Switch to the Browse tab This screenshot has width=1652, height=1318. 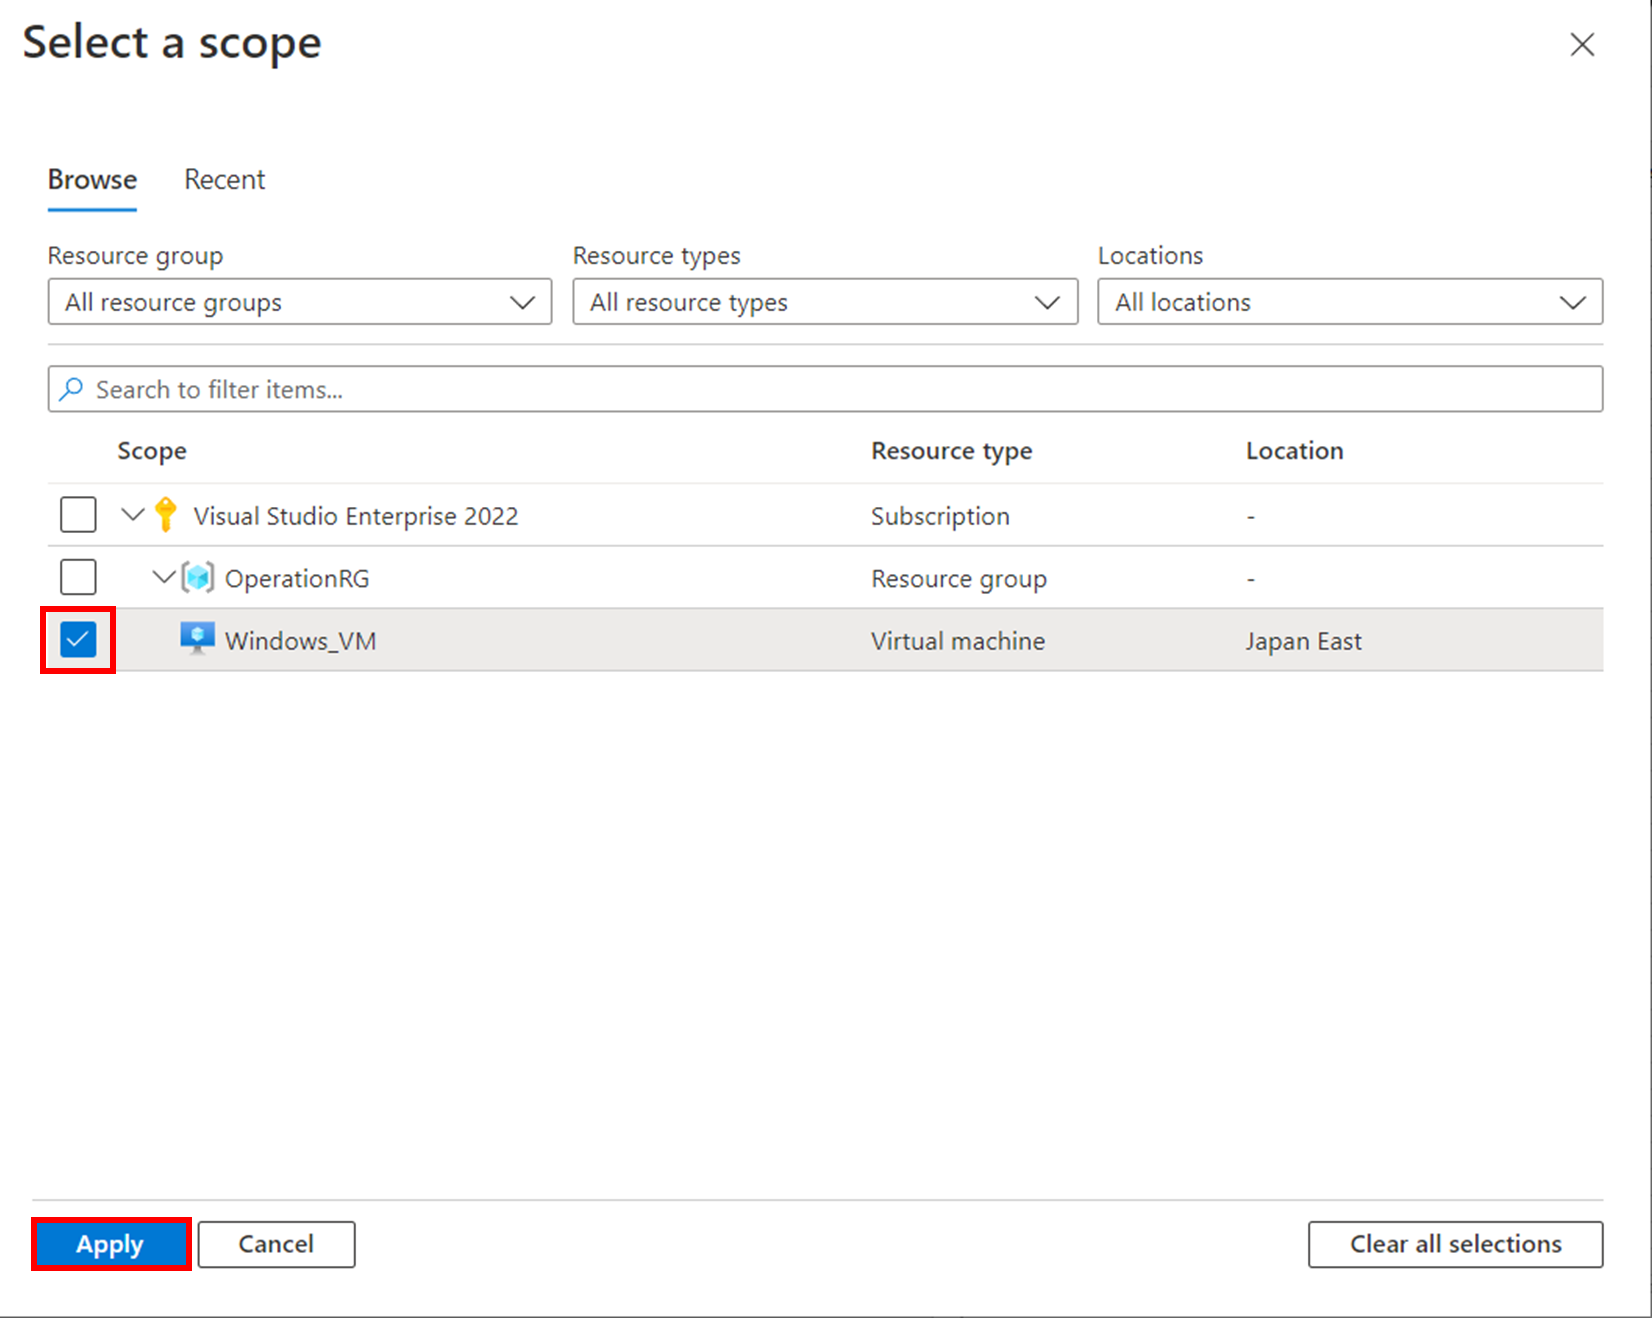[92, 180]
